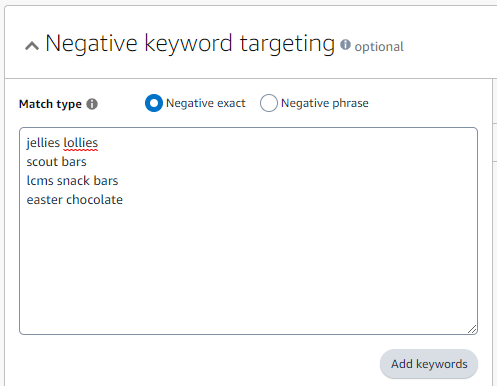Click the Negative keyword targeting heading title
The height and width of the screenshot is (386, 497).
pos(190,44)
